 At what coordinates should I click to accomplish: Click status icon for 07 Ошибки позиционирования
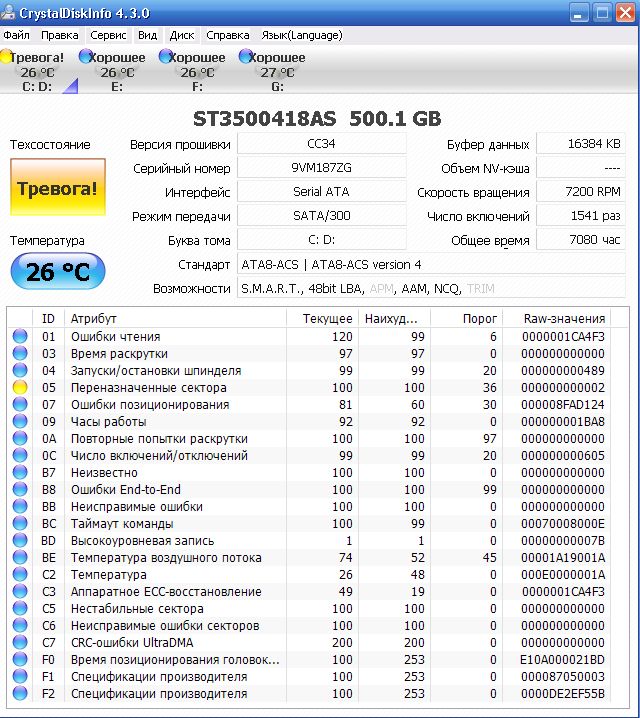click(x=20, y=404)
